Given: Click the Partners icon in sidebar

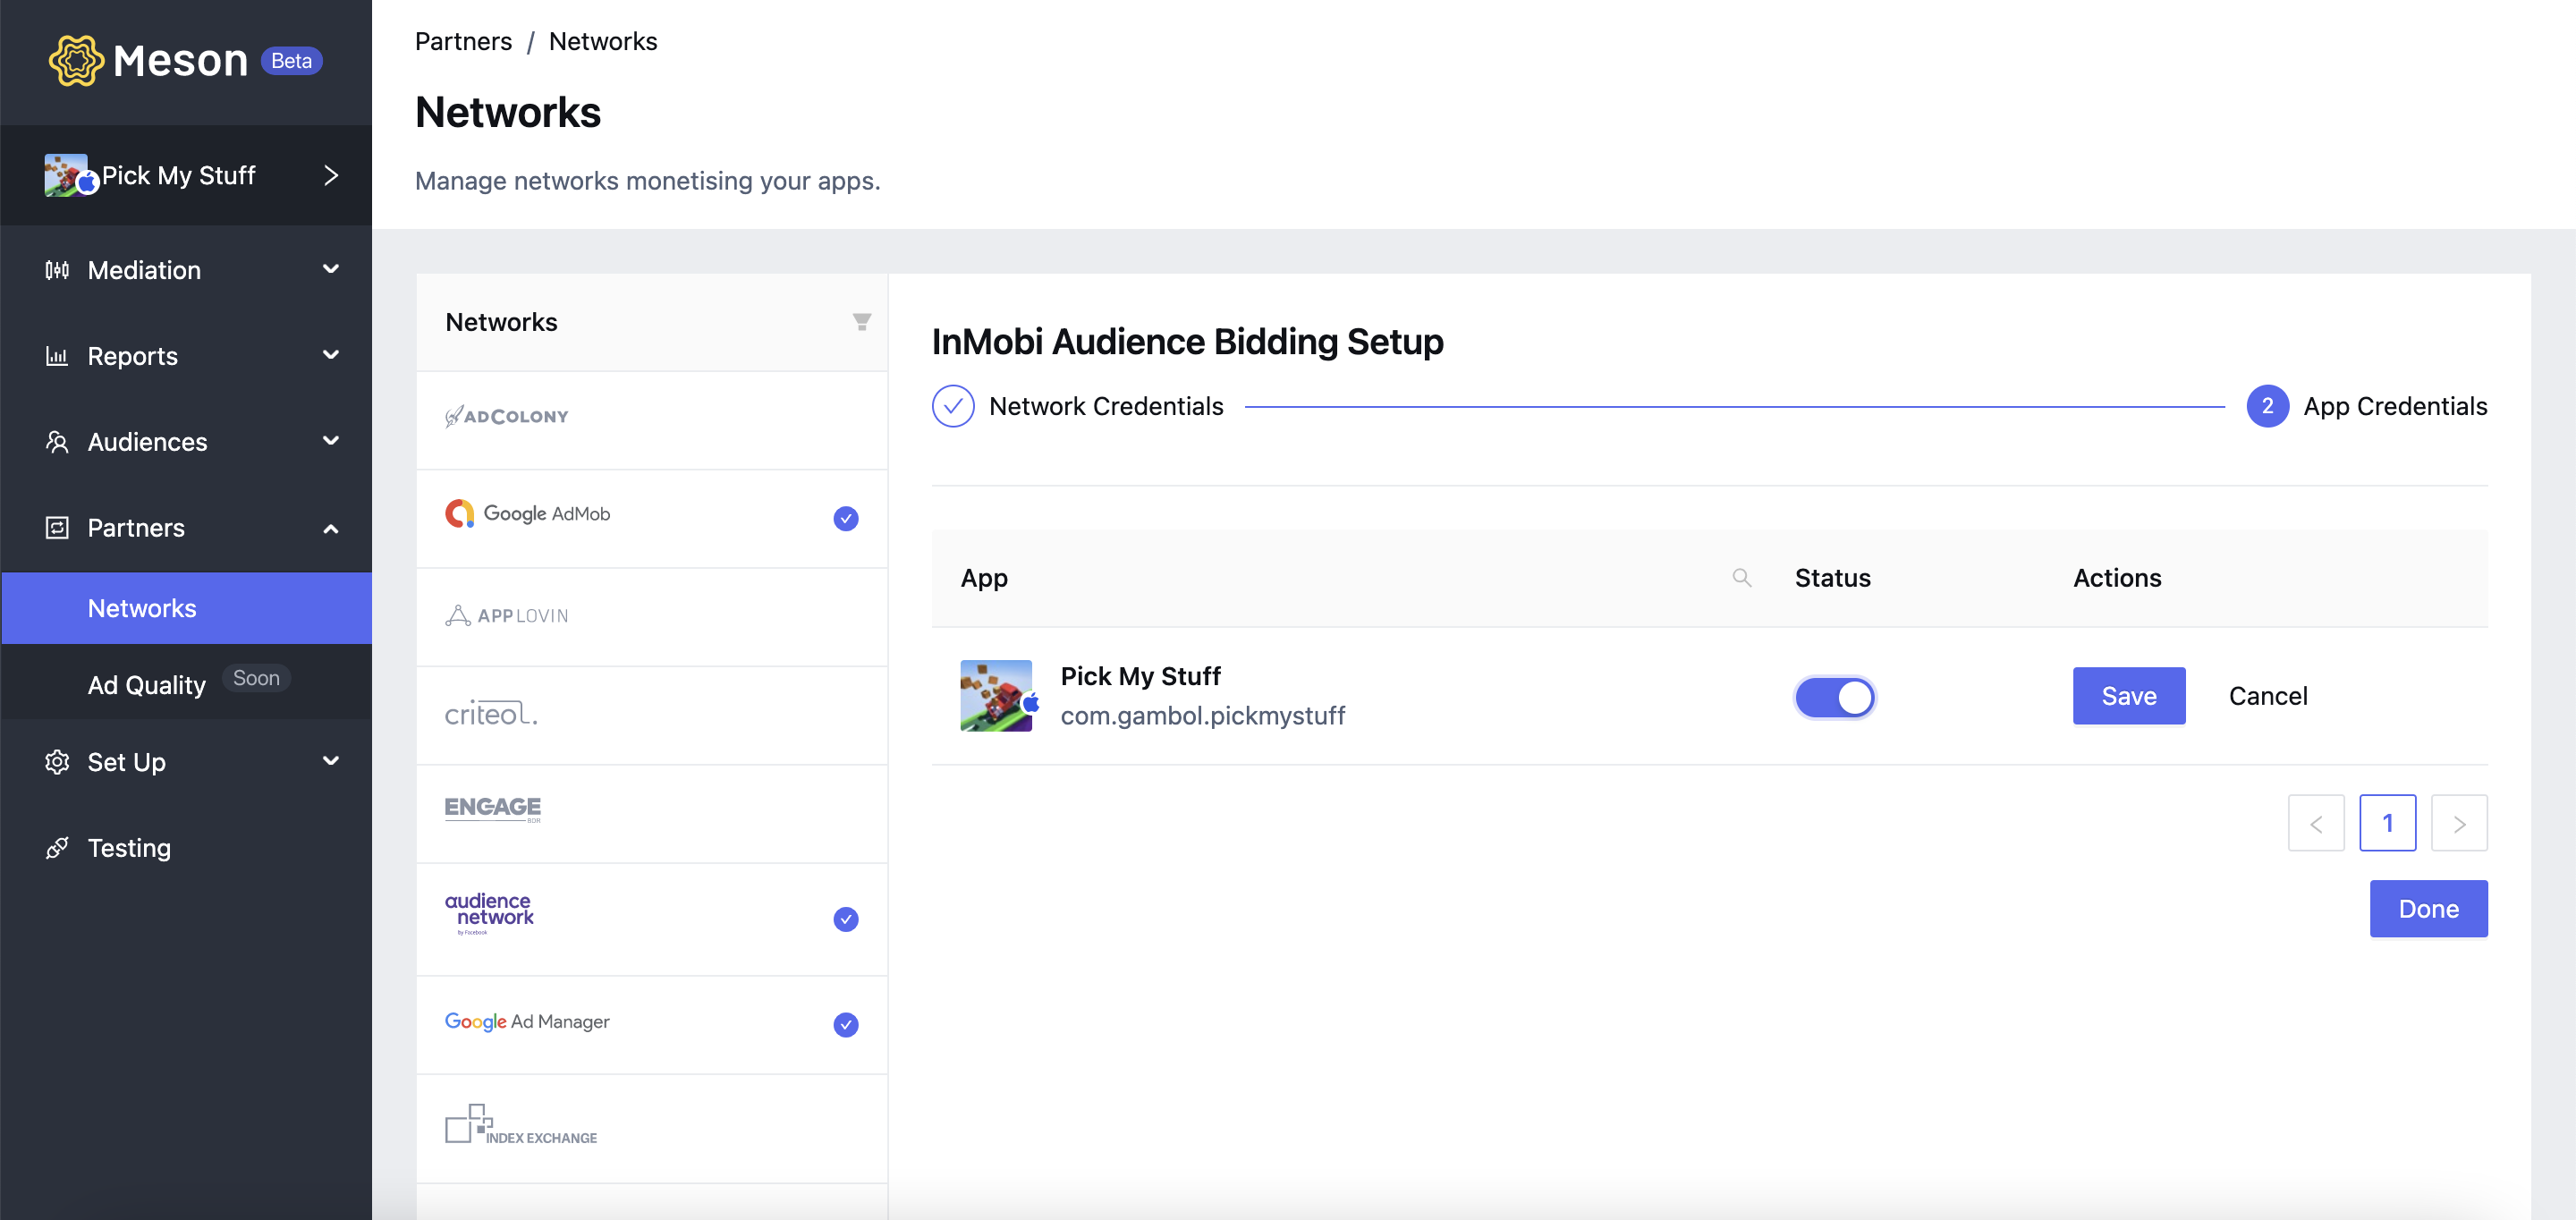Looking at the screenshot, I should coord(57,528).
